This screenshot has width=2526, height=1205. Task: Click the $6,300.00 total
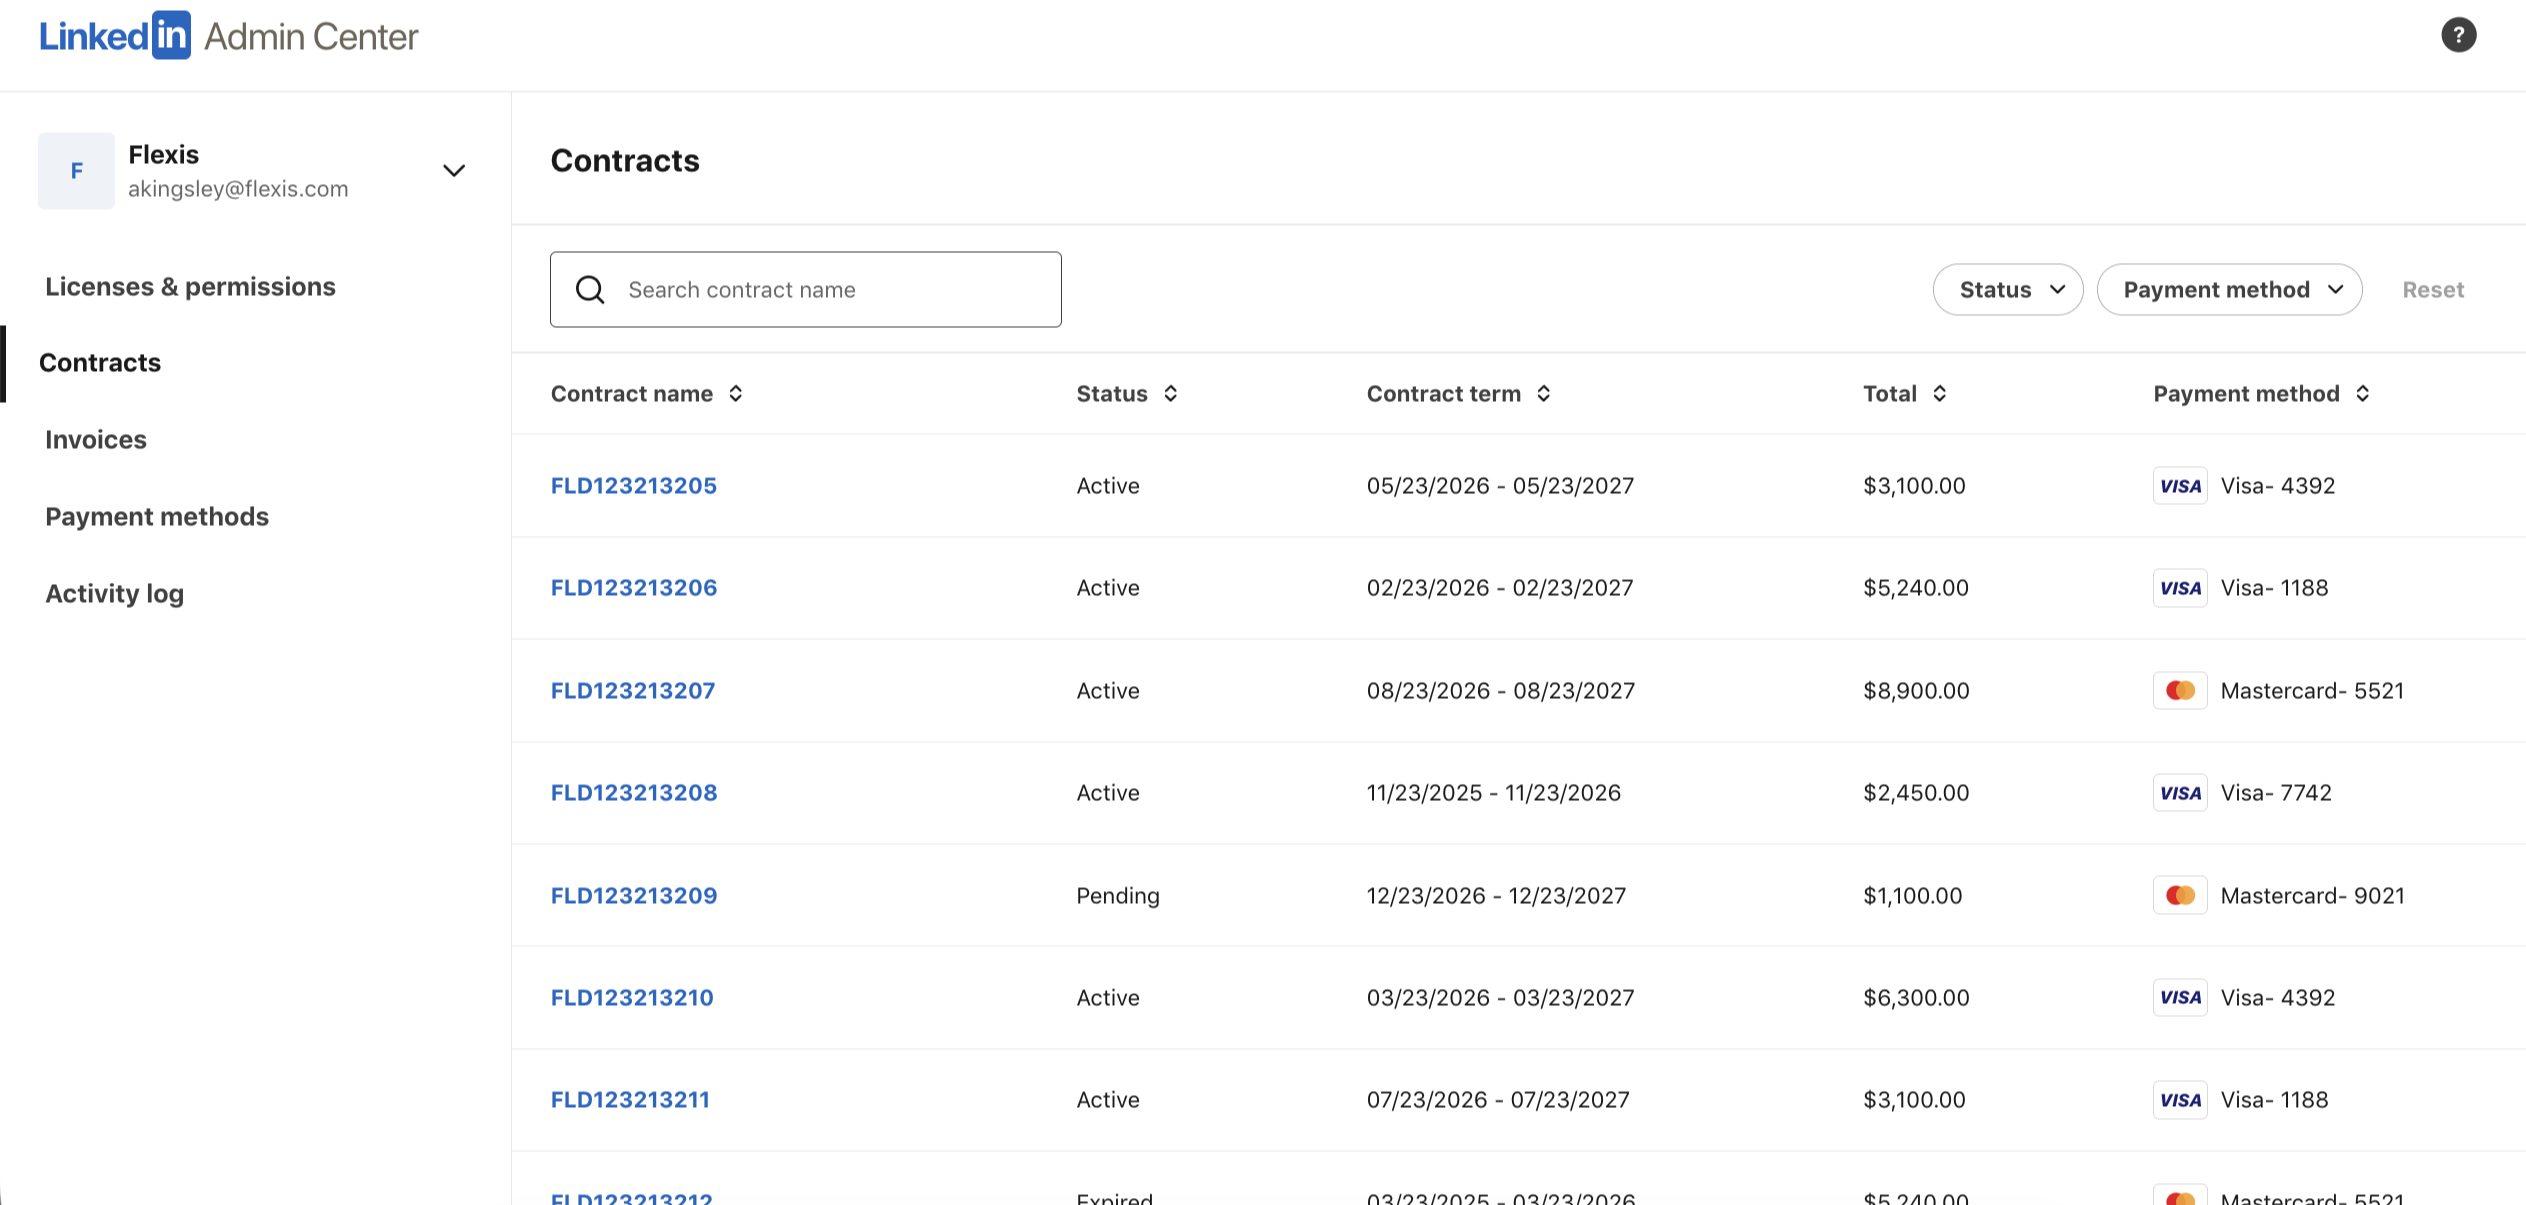[x=1916, y=998]
